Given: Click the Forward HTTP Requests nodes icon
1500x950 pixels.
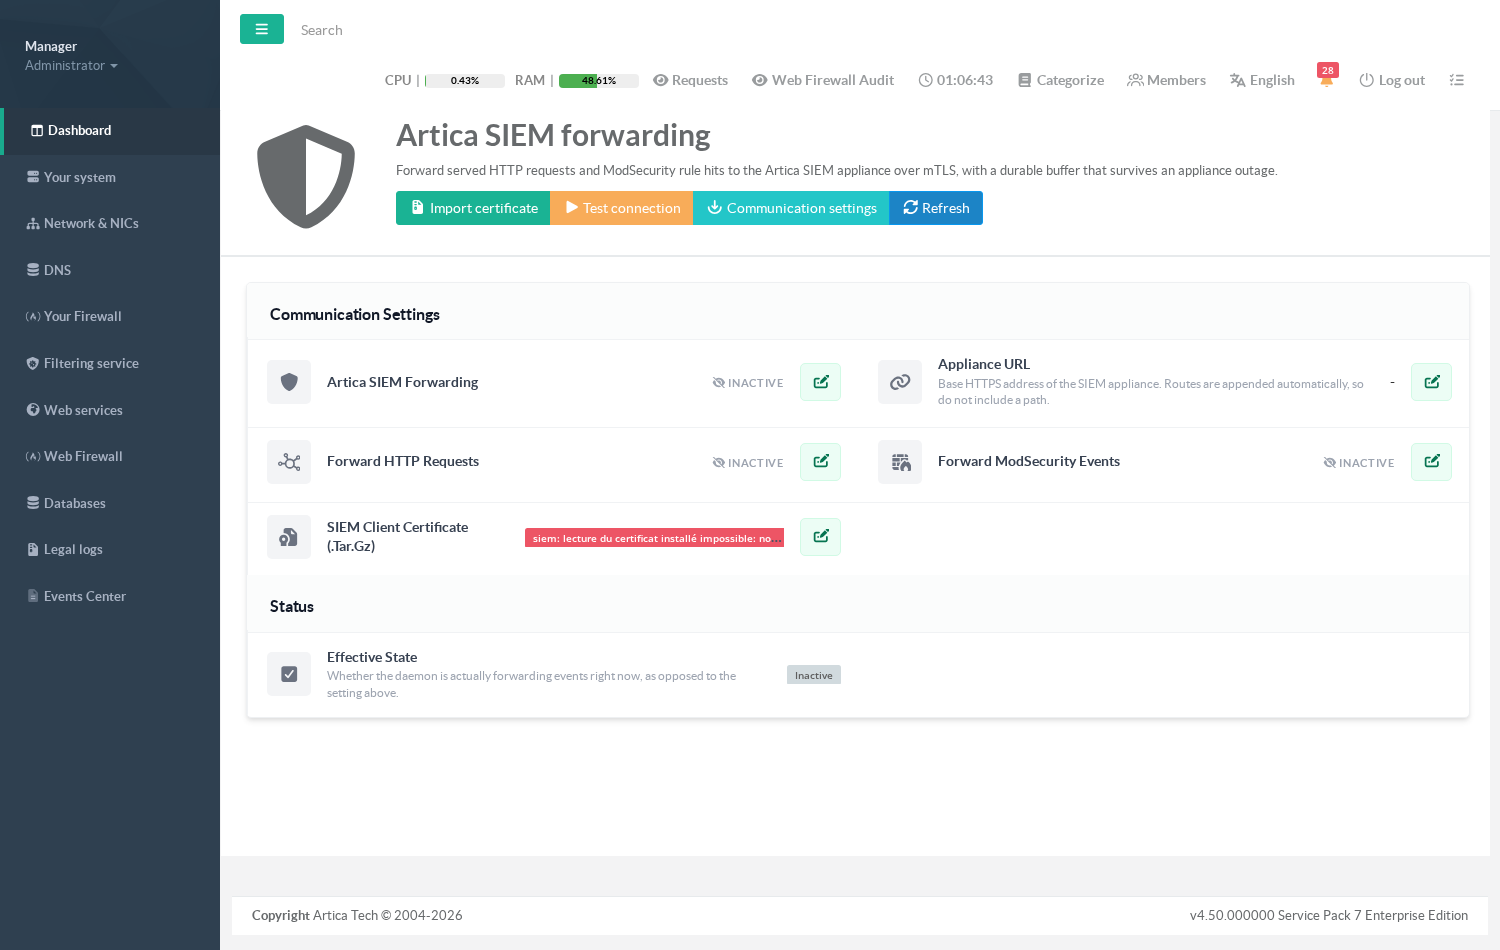Looking at the screenshot, I should (289, 462).
